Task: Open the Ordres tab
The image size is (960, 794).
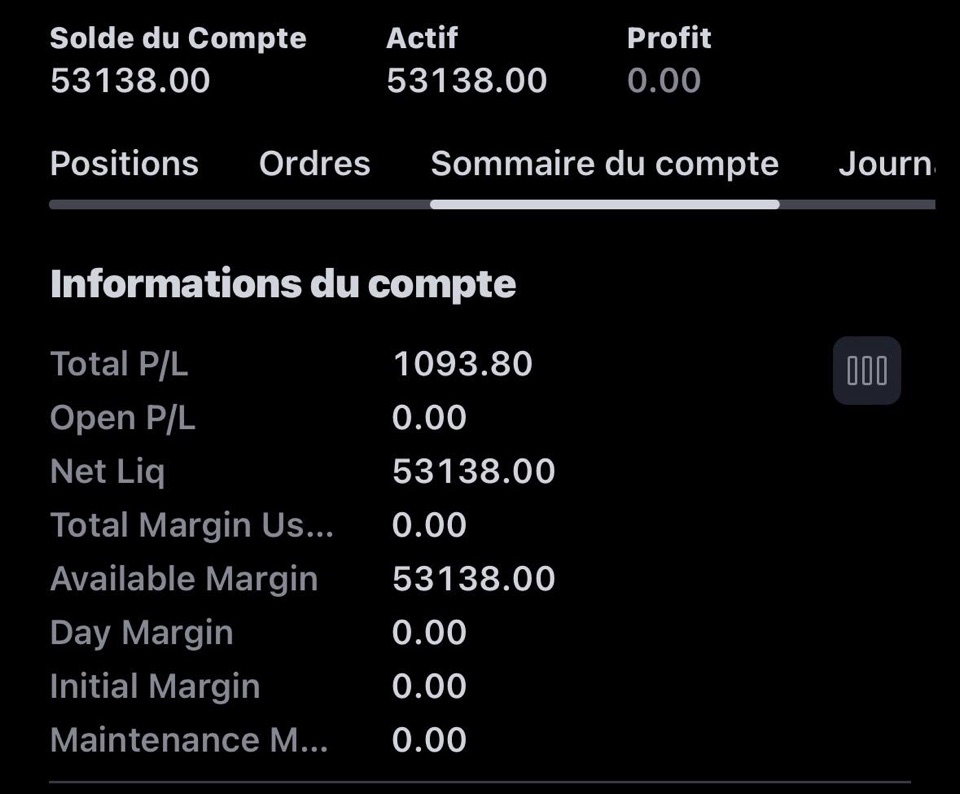Action: (315, 163)
